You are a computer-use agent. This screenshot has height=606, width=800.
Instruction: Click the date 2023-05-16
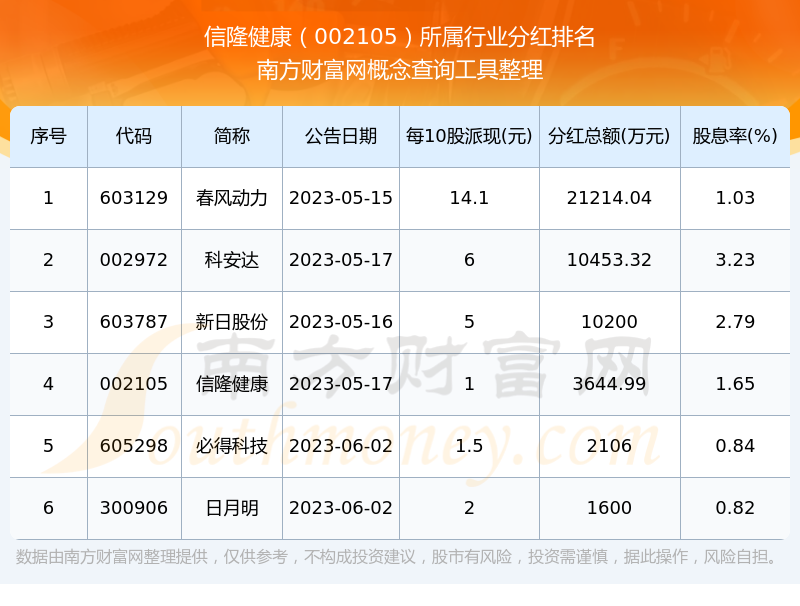coord(341,322)
